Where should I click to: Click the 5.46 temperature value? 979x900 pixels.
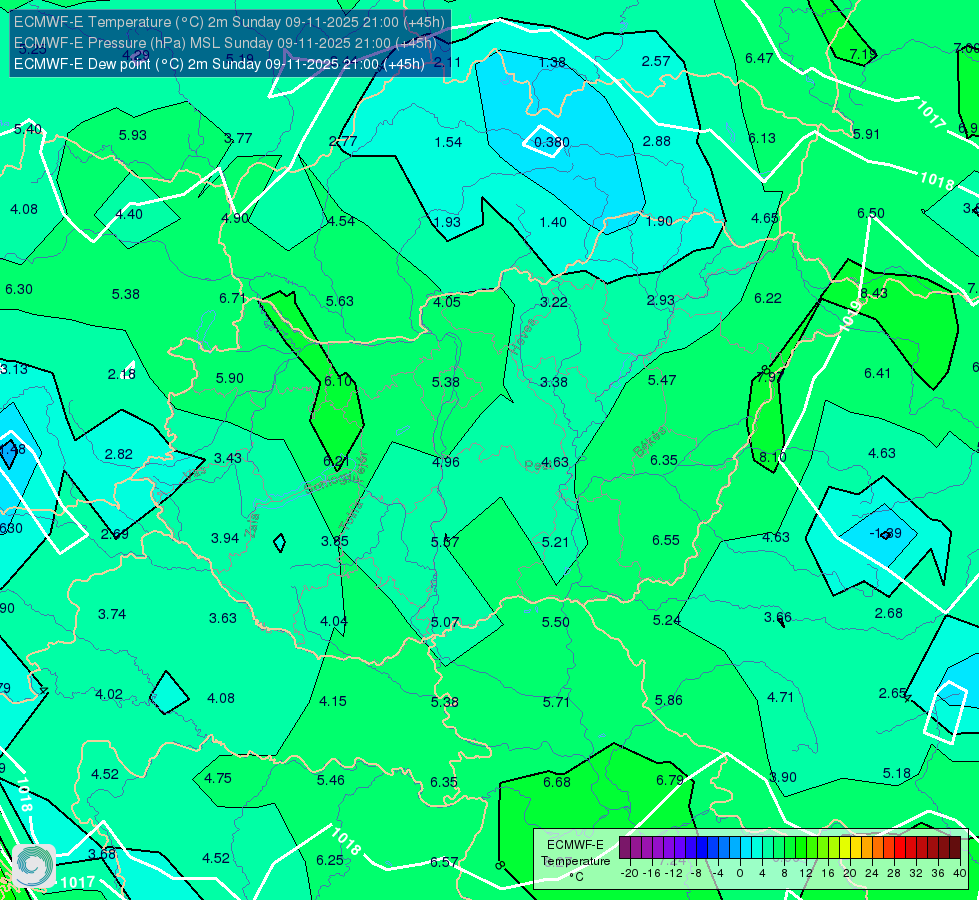point(331,780)
